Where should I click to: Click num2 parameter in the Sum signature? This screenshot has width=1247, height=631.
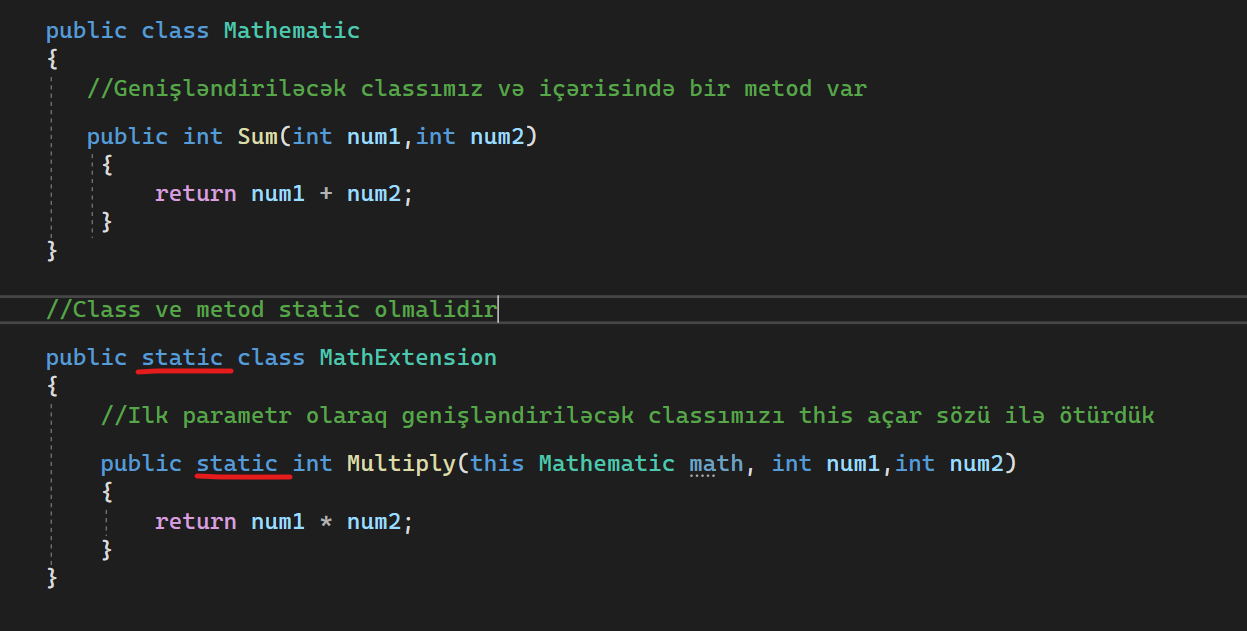pyautogui.click(x=497, y=136)
